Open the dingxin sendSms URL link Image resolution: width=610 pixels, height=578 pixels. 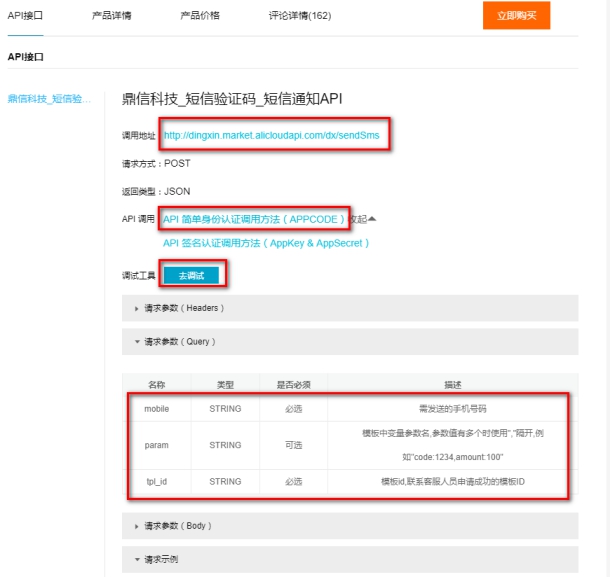[272, 135]
